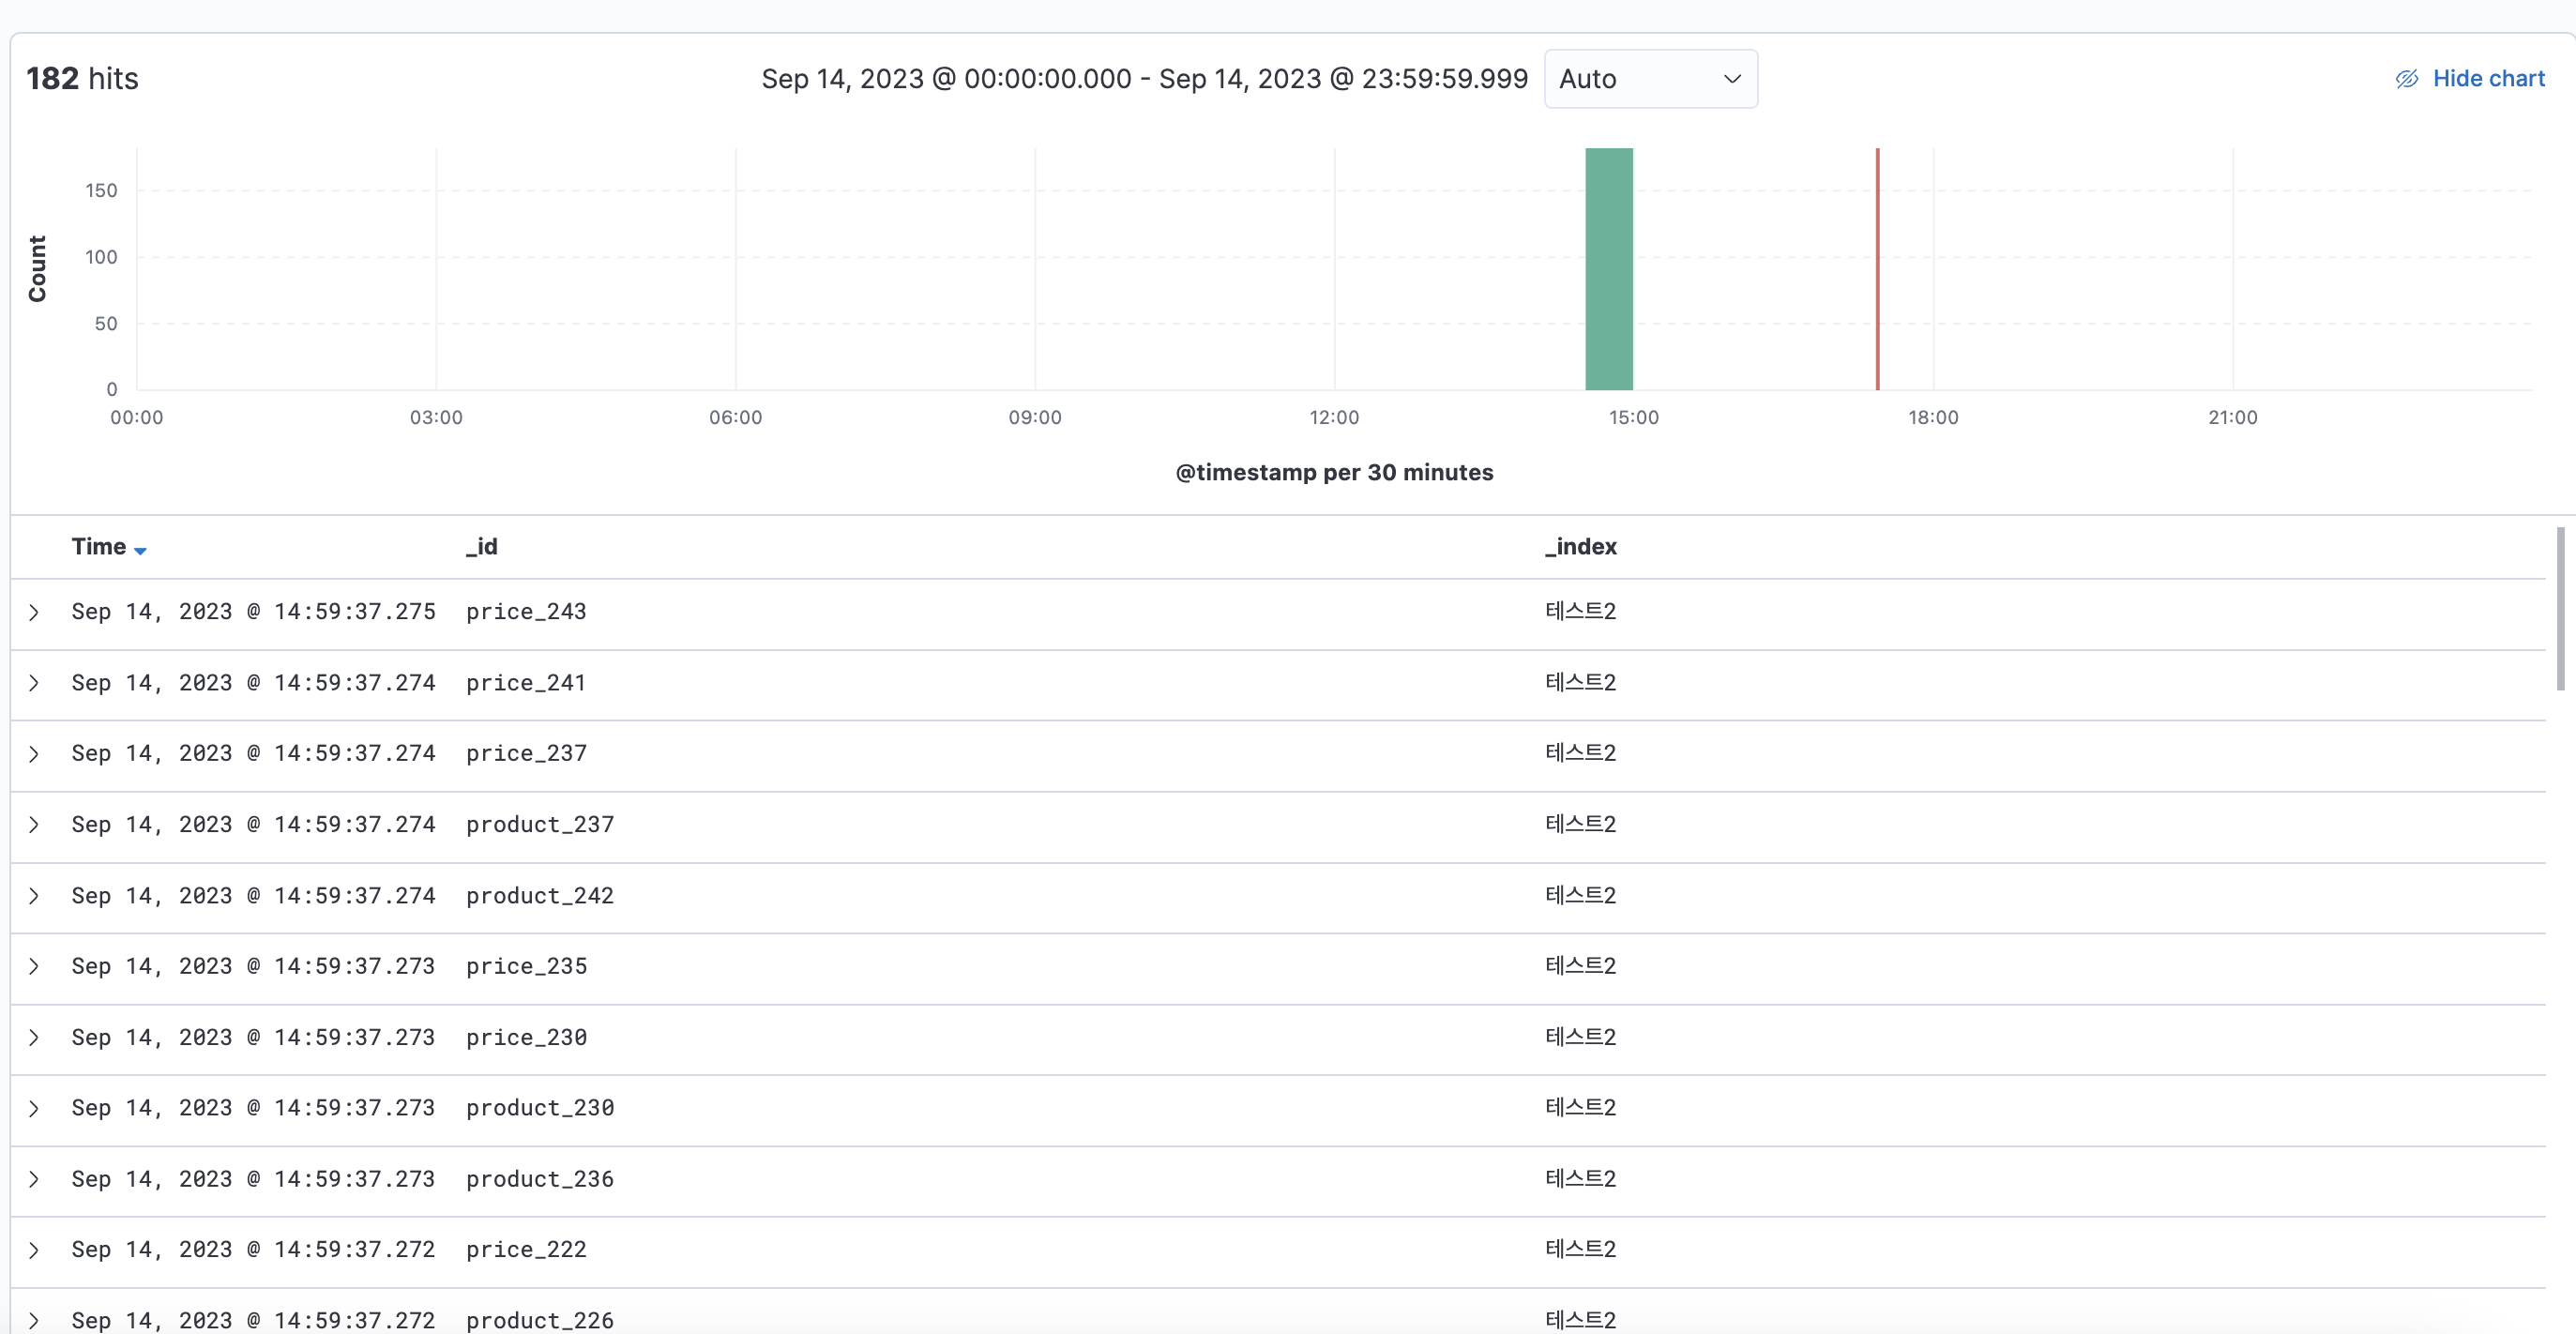Click the price_222 id cell
Screen dimensions: 2576x1334
(x=526, y=1250)
